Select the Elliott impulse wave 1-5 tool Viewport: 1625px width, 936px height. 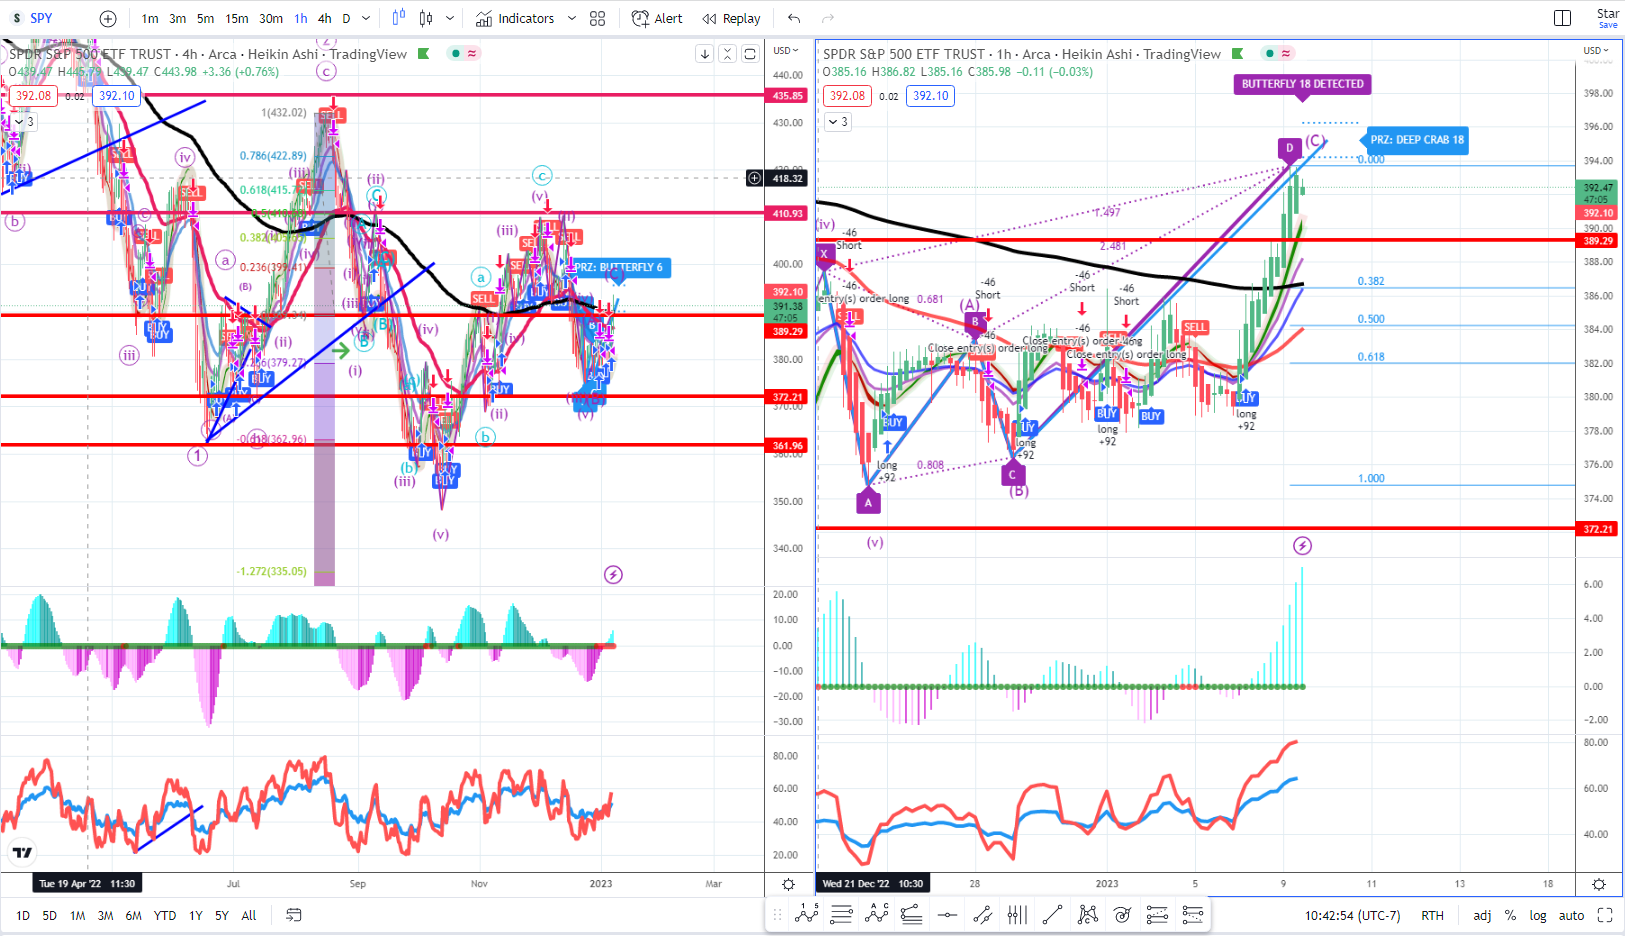click(807, 914)
